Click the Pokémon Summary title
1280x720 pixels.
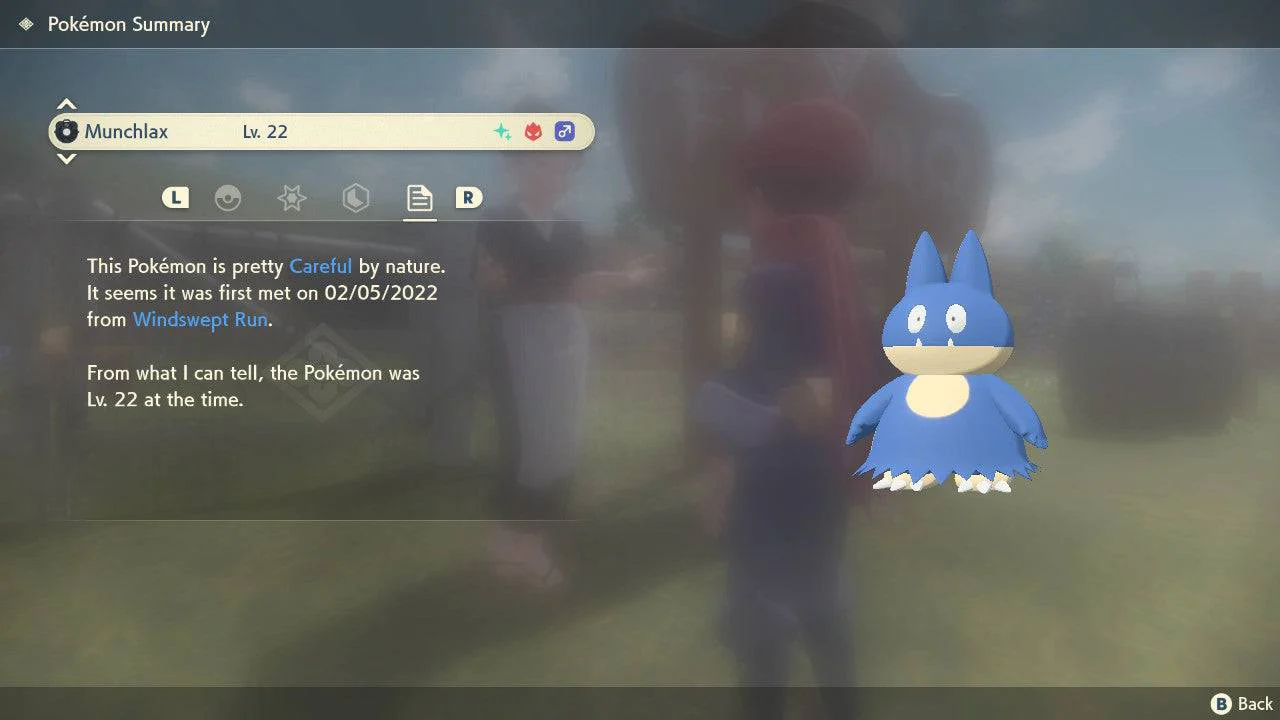(129, 24)
